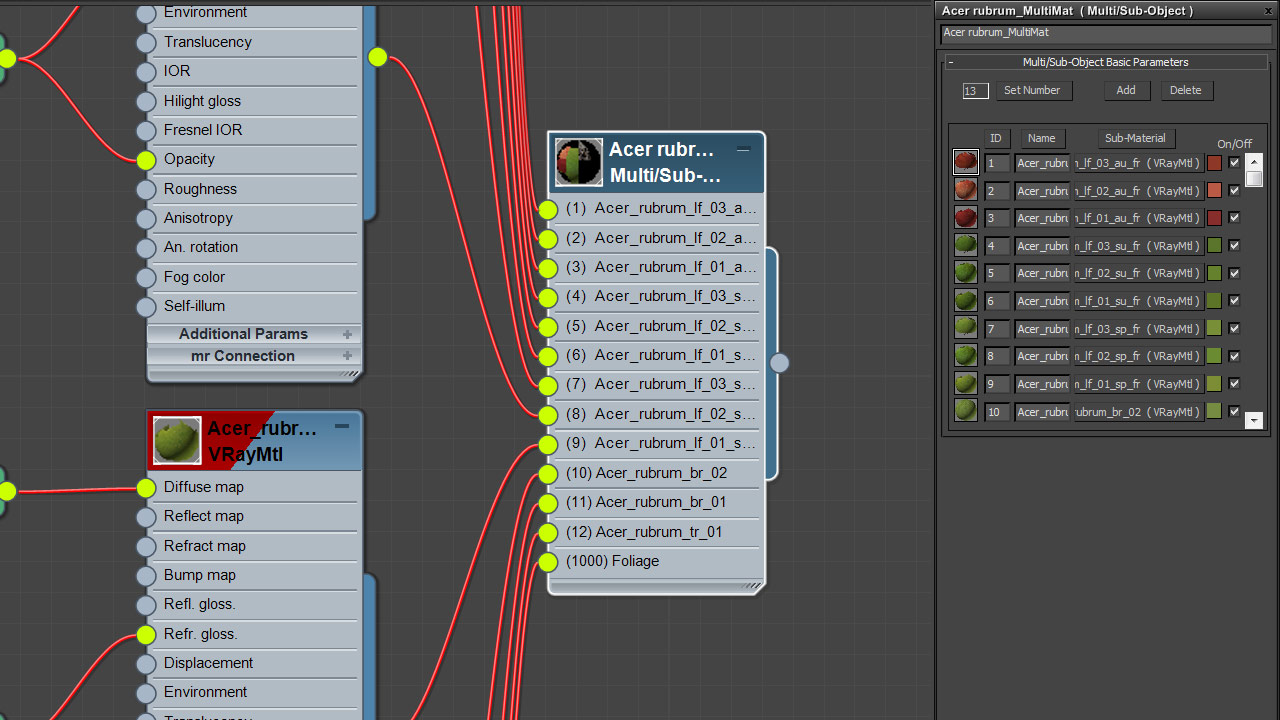Collapse the Multi/Sub-Object node with minus button
Image resolution: width=1280 pixels, height=720 pixels.
(x=743, y=149)
